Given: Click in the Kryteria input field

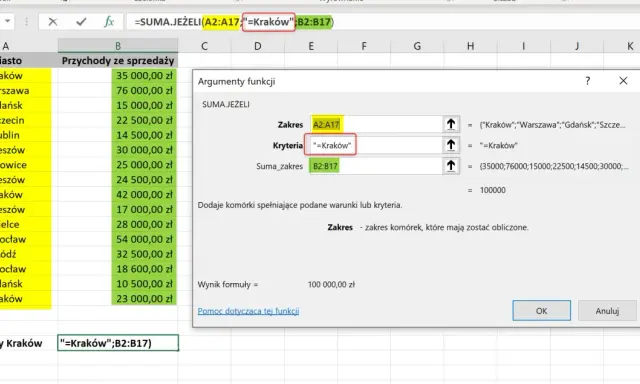Looking at the screenshot, I should click(376, 145).
